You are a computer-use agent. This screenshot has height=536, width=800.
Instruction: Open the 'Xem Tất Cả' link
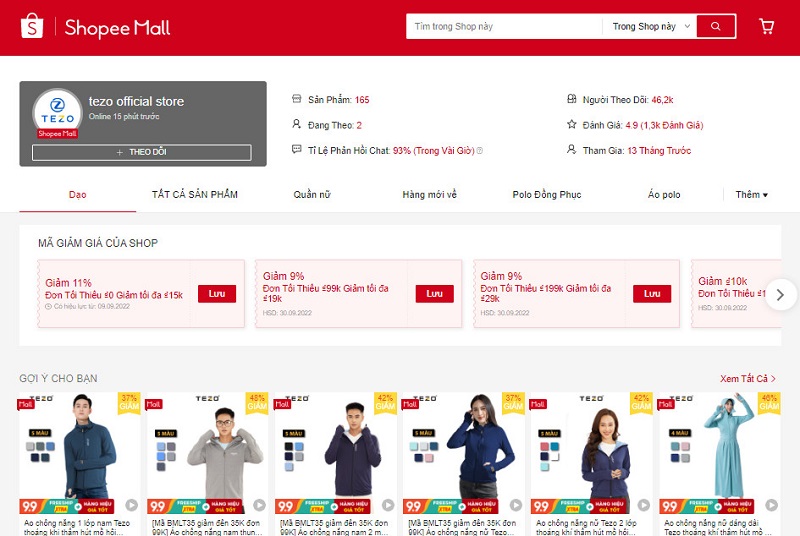[747, 379]
